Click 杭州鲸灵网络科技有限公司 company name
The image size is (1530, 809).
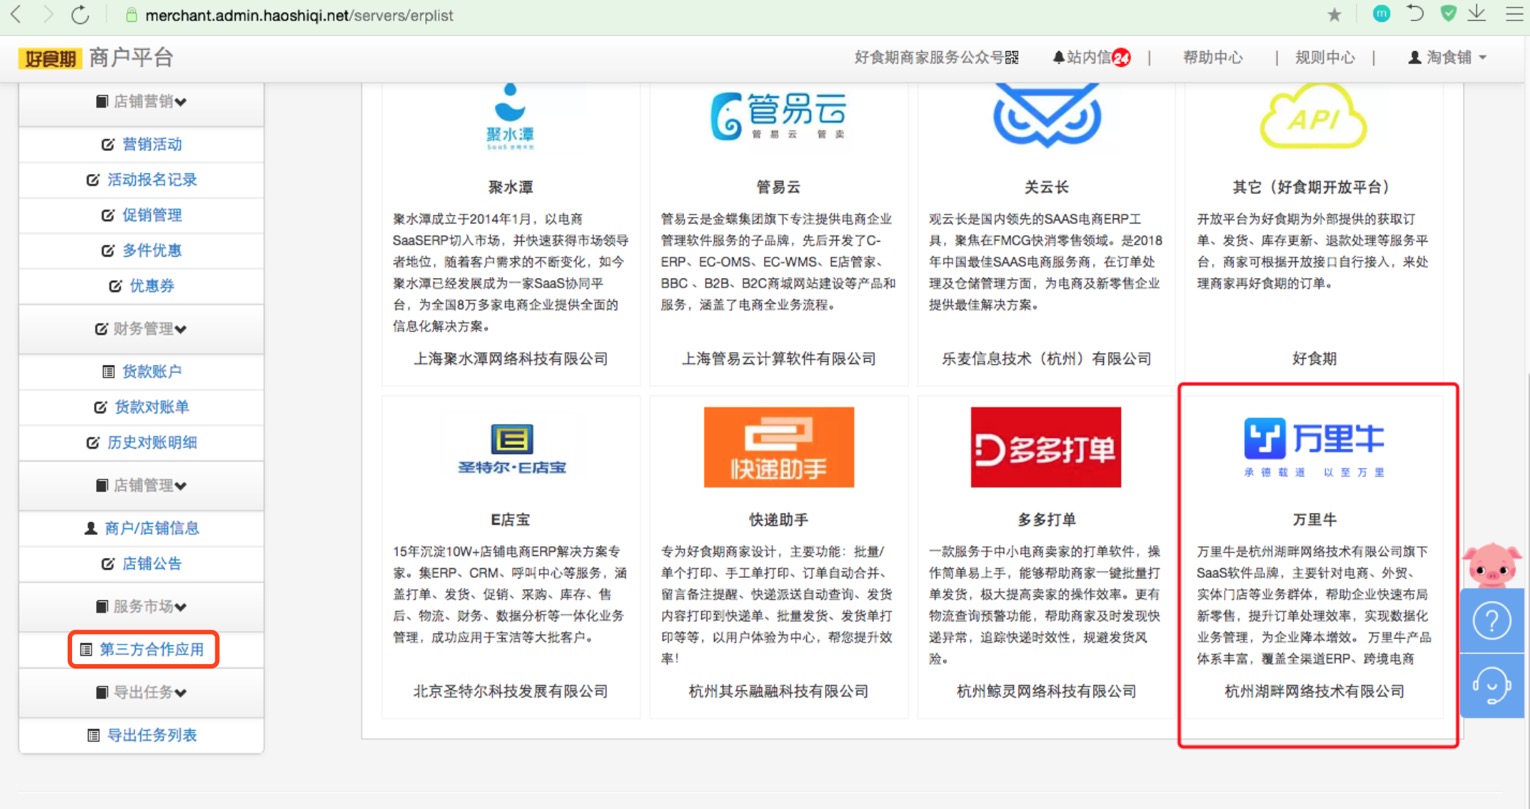(x=1046, y=691)
